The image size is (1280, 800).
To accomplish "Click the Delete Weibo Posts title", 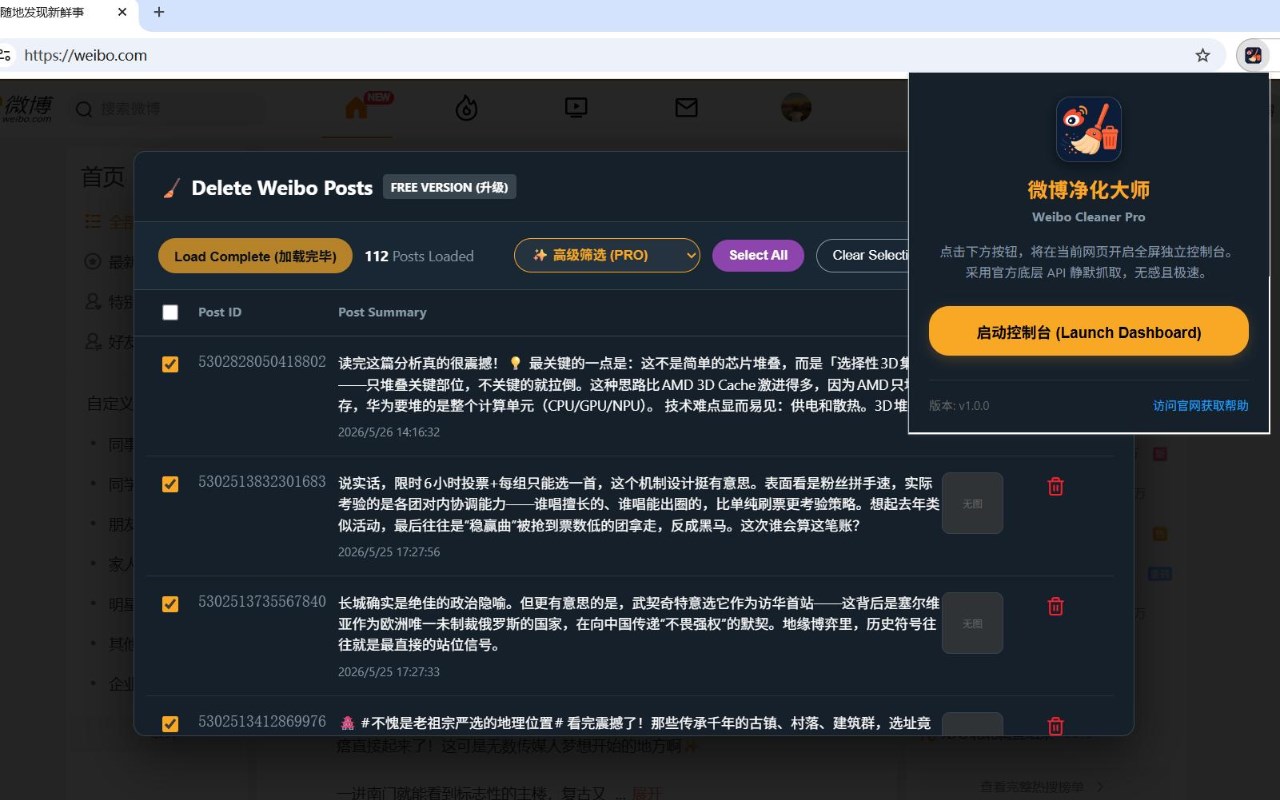I will tap(282, 187).
